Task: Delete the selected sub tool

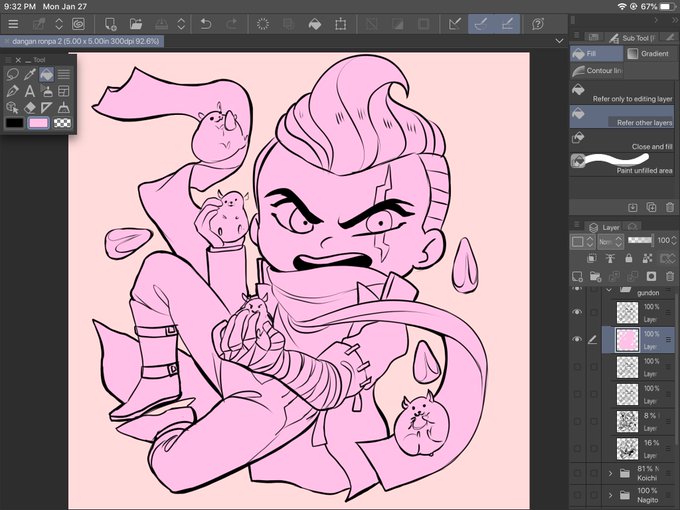Action: click(670, 207)
